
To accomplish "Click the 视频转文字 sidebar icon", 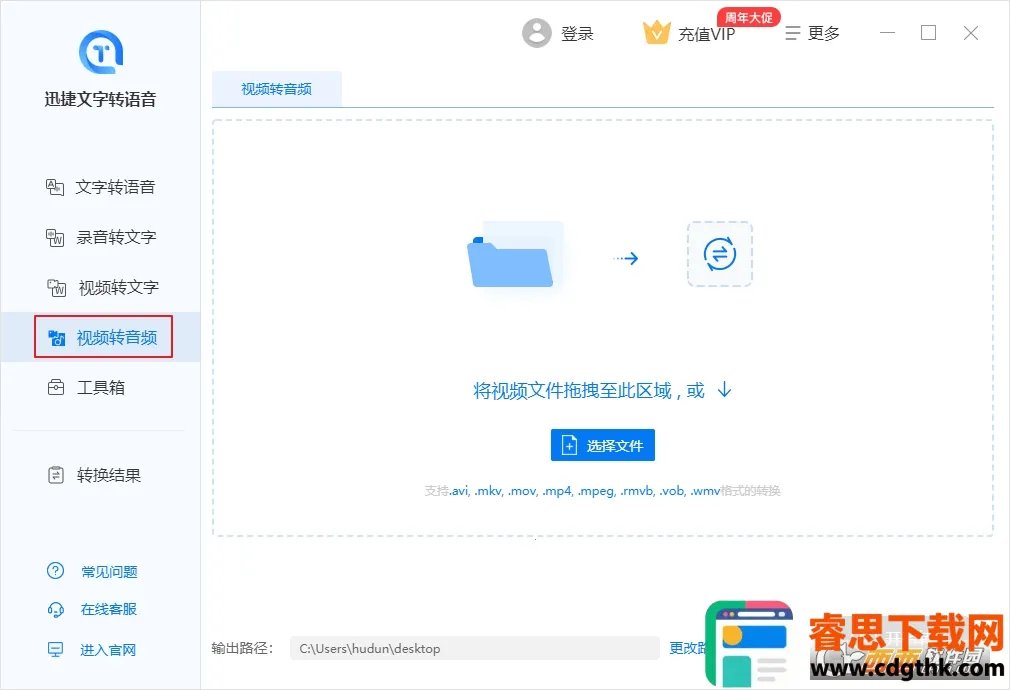I will tap(56, 288).
